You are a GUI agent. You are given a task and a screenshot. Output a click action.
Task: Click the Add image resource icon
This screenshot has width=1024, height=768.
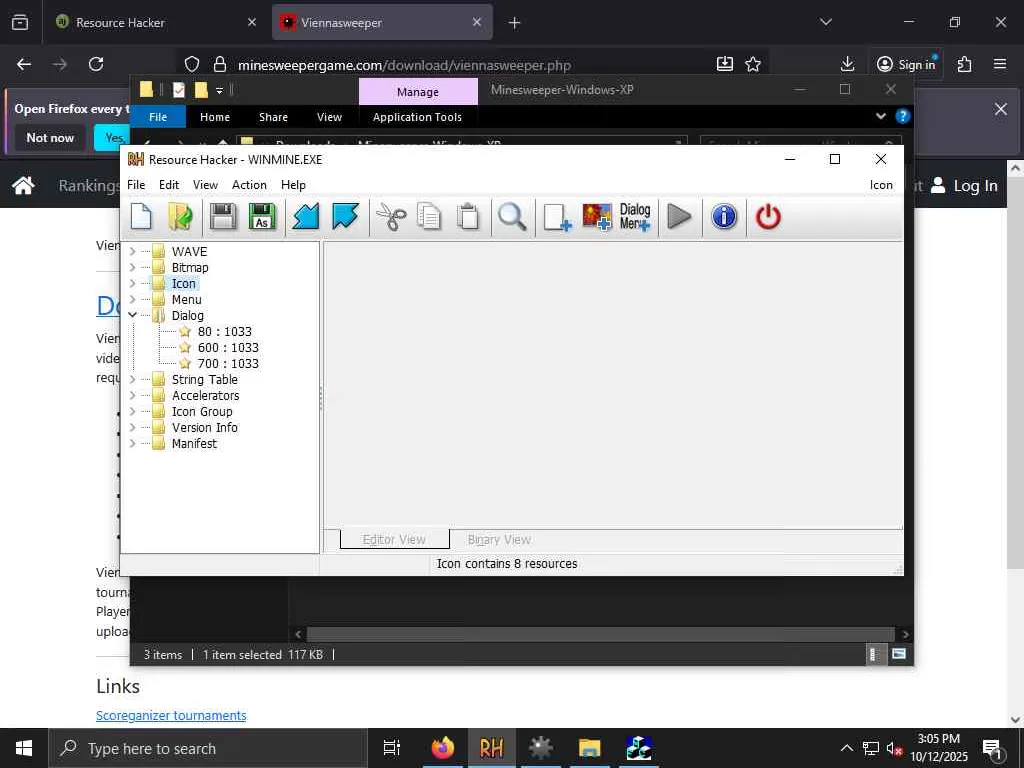pos(597,217)
